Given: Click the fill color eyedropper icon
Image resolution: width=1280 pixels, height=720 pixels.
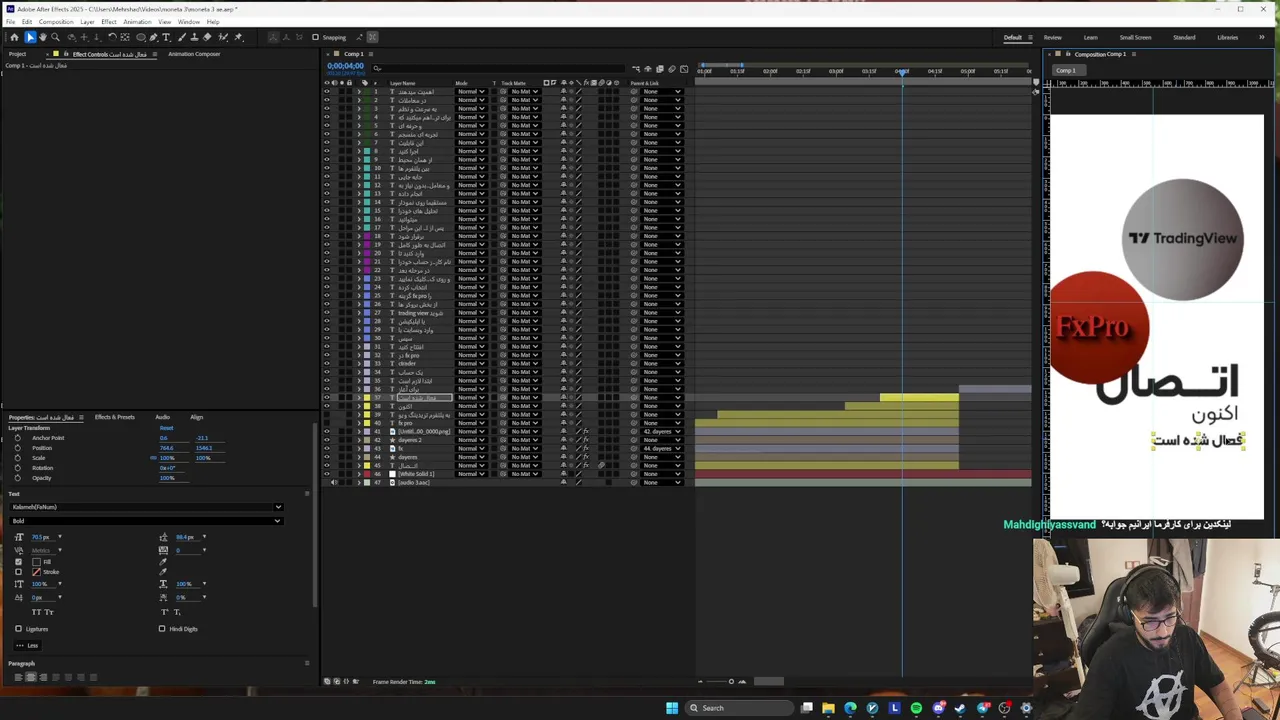Looking at the screenshot, I should pyautogui.click(x=163, y=562).
